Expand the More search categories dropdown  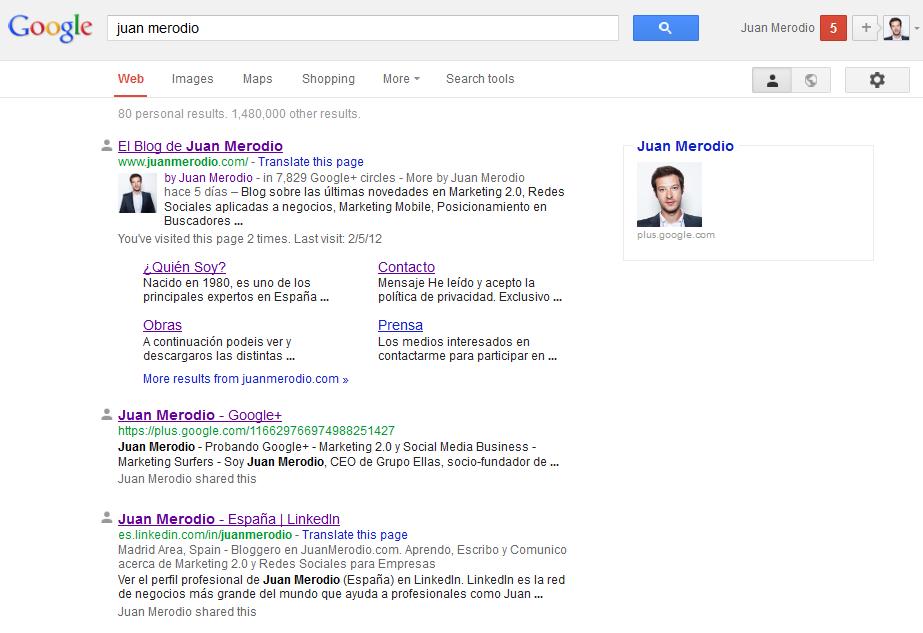pyautogui.click(x=401, y=79)
